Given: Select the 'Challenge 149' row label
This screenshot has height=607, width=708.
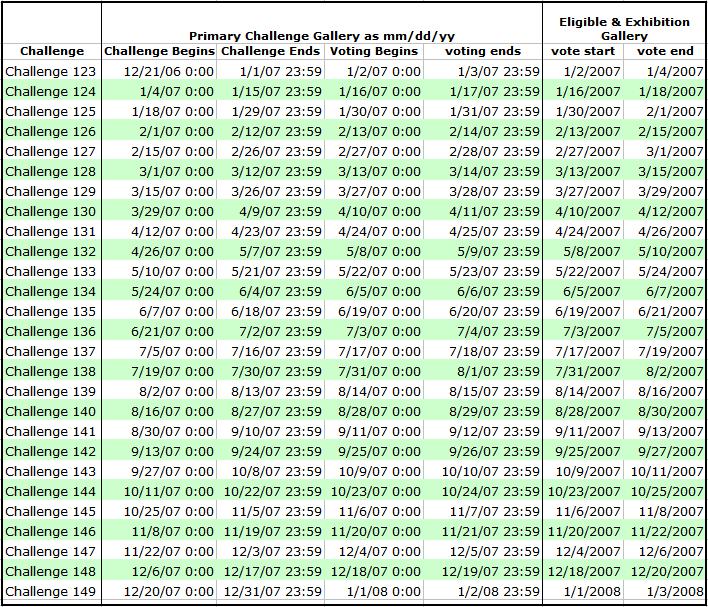Looking at the screenshot, I should point(51,591).
